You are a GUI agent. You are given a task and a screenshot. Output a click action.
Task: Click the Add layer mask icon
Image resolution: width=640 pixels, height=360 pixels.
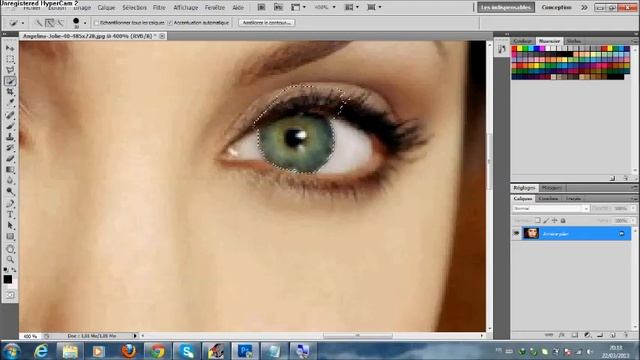(575, 335)
